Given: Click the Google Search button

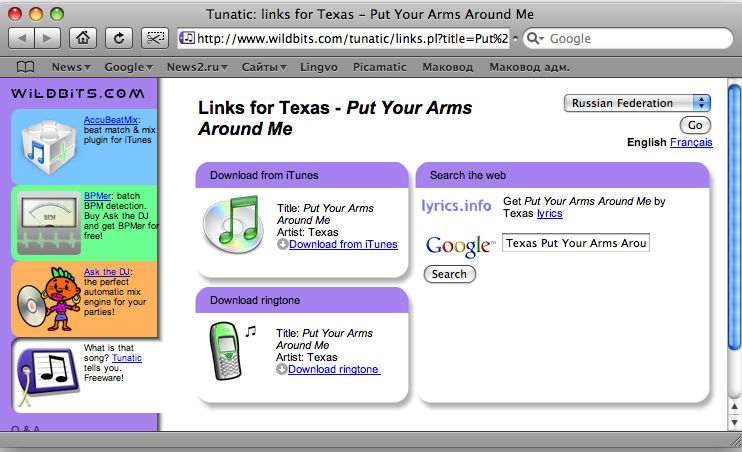Looking at the screenshot, I should pos(449,274).
